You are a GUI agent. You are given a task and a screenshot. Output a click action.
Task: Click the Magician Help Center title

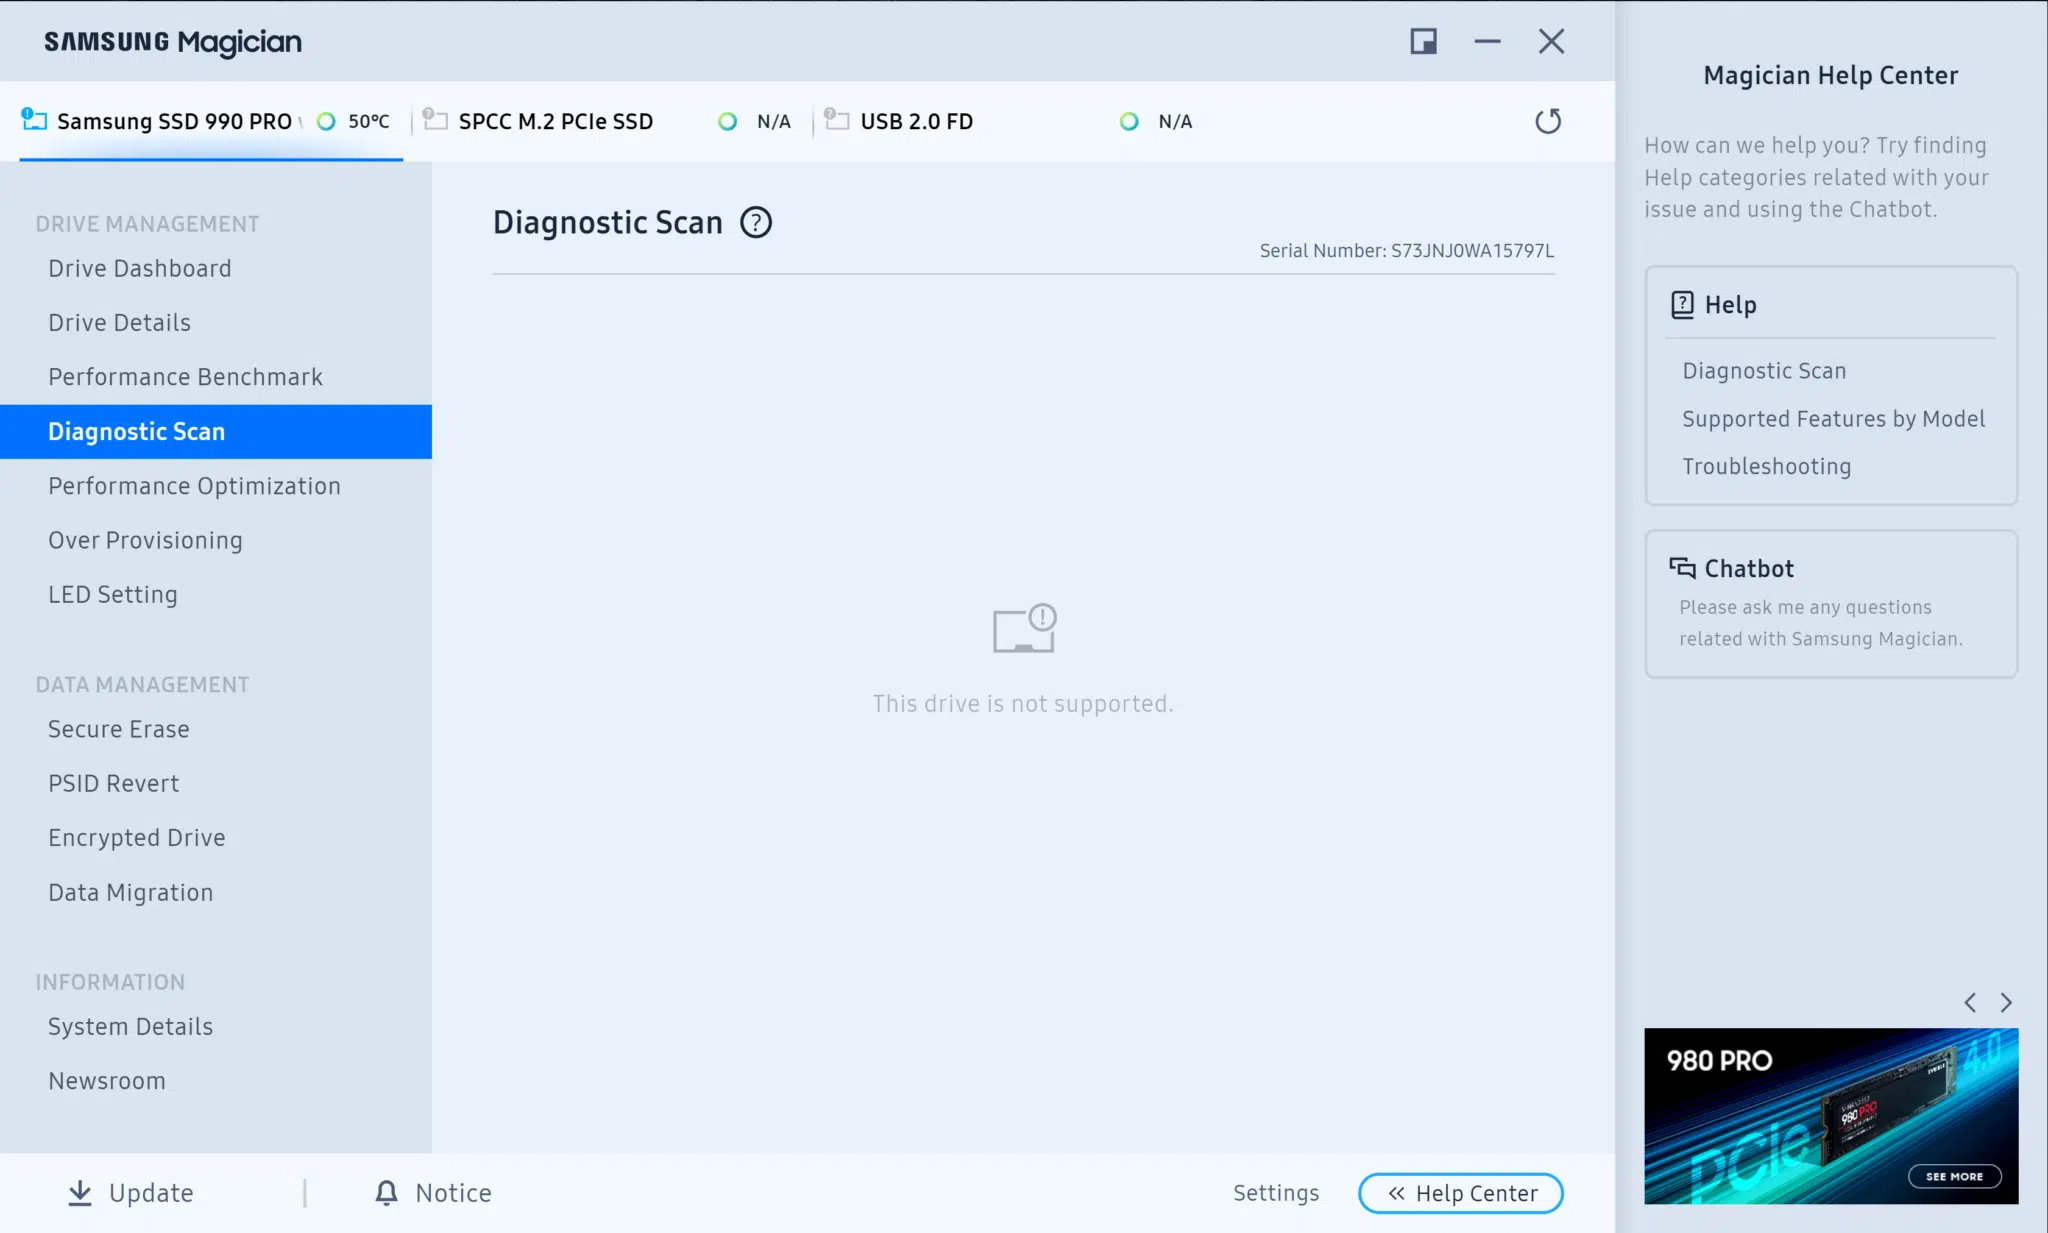pyautogui.click(x=1831, y=75)
